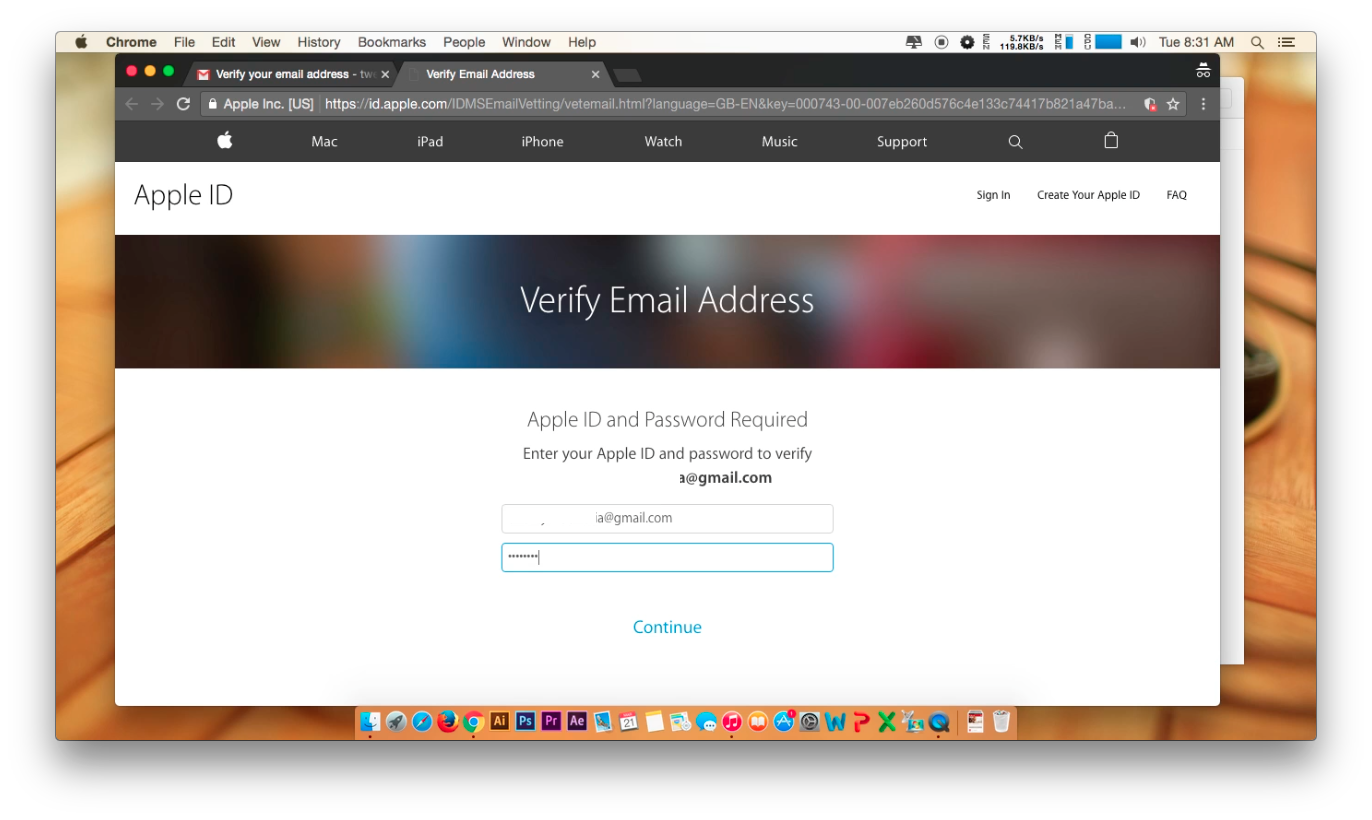Screen dimensions: 1372x820
Task: Open the App Store from the dock
Action: [784, 721]
